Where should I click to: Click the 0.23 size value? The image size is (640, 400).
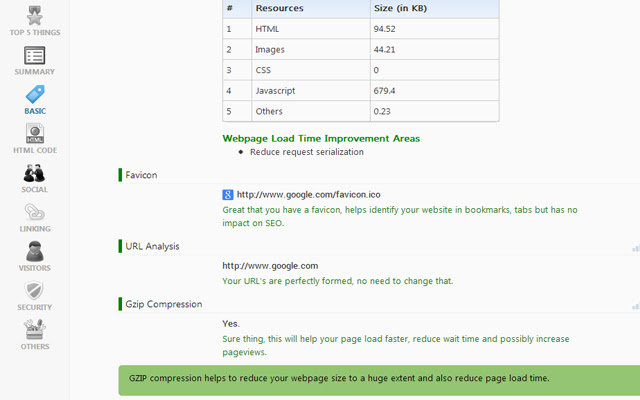[382, 111]
